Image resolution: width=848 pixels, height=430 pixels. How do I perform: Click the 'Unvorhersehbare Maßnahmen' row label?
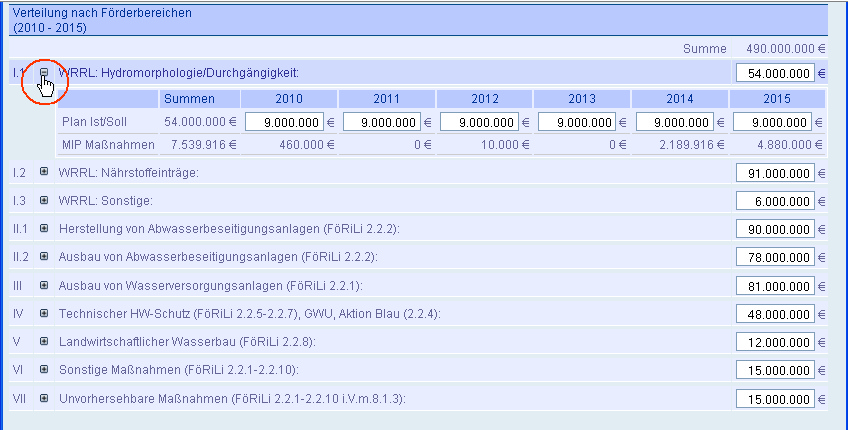[x=233, y=399]
